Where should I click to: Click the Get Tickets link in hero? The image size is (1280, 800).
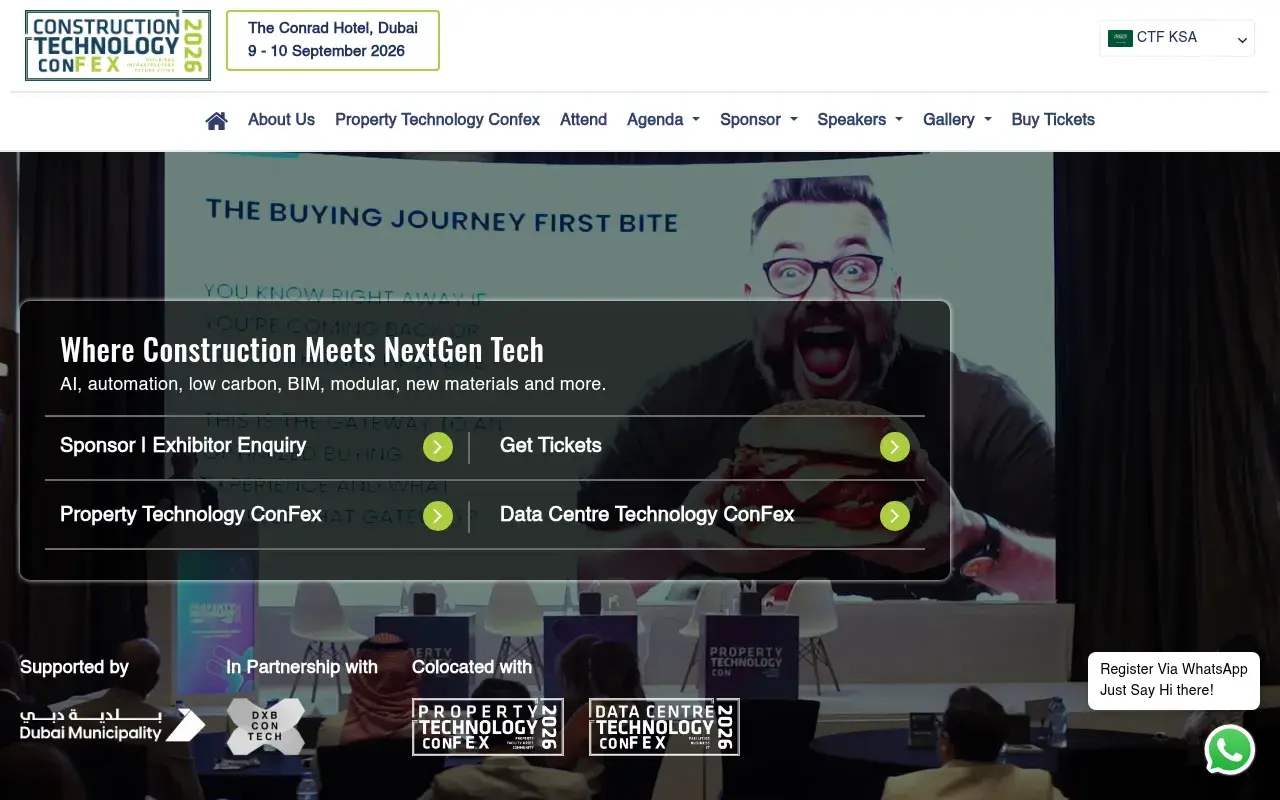551,446
